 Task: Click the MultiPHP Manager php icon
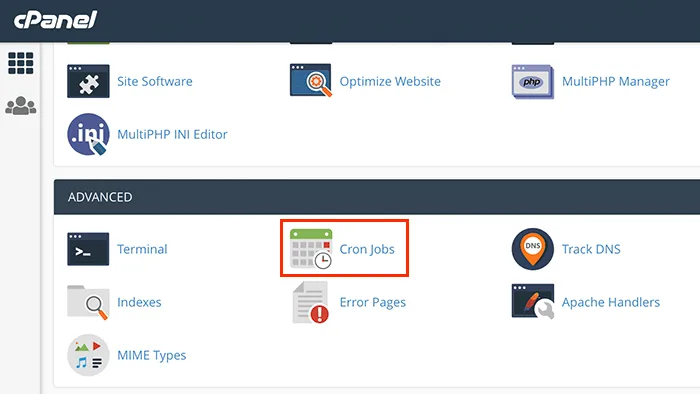tap(533, 82)
